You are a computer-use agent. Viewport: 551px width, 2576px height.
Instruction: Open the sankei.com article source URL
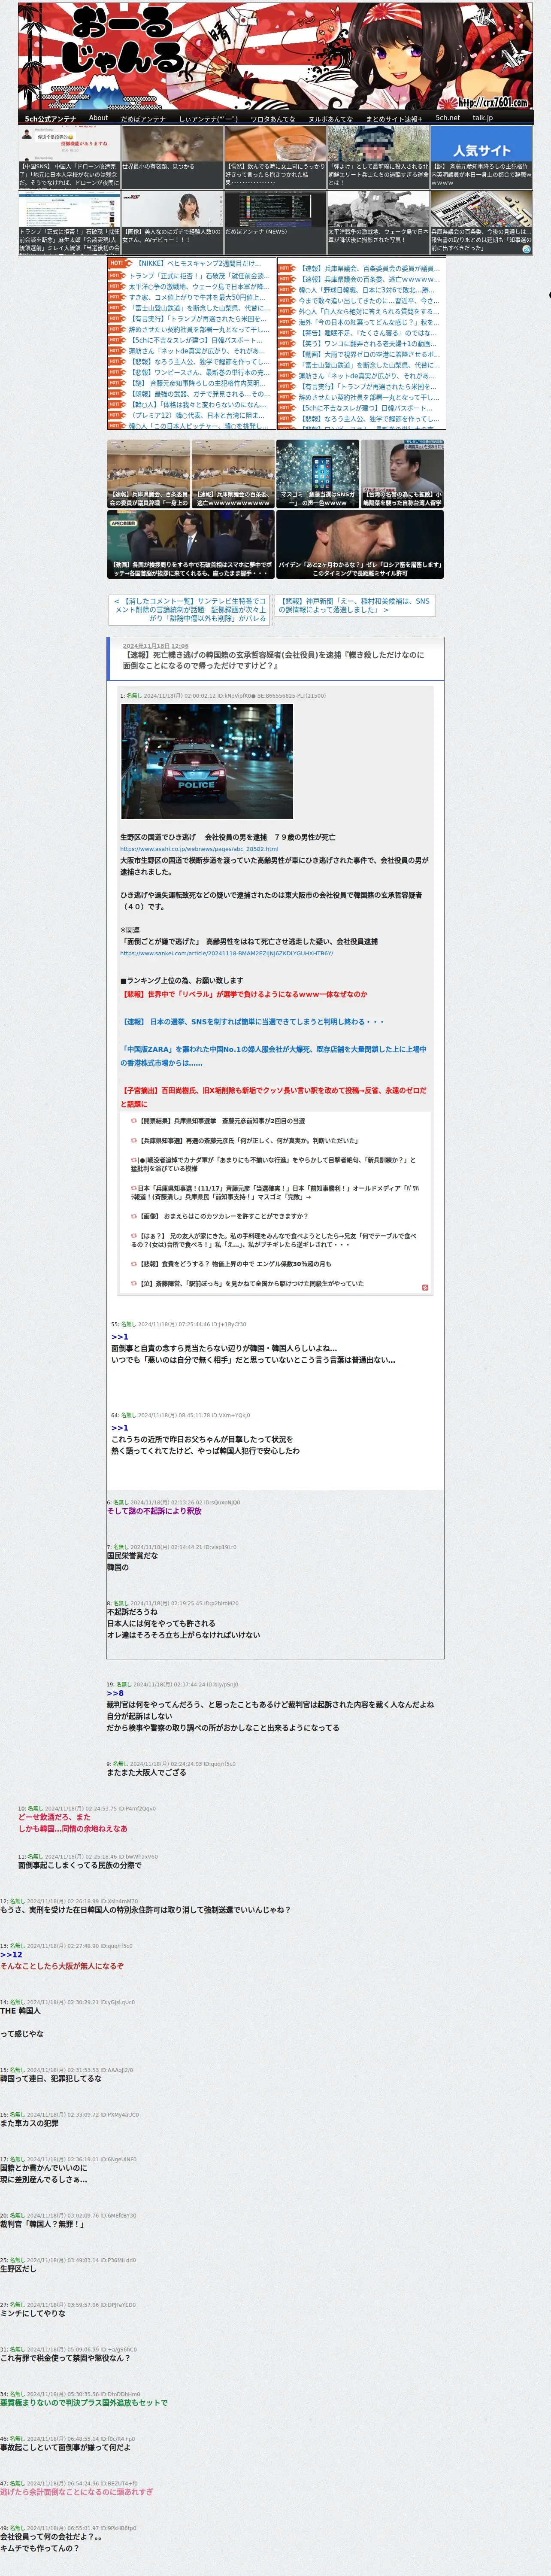coord(226,953)
